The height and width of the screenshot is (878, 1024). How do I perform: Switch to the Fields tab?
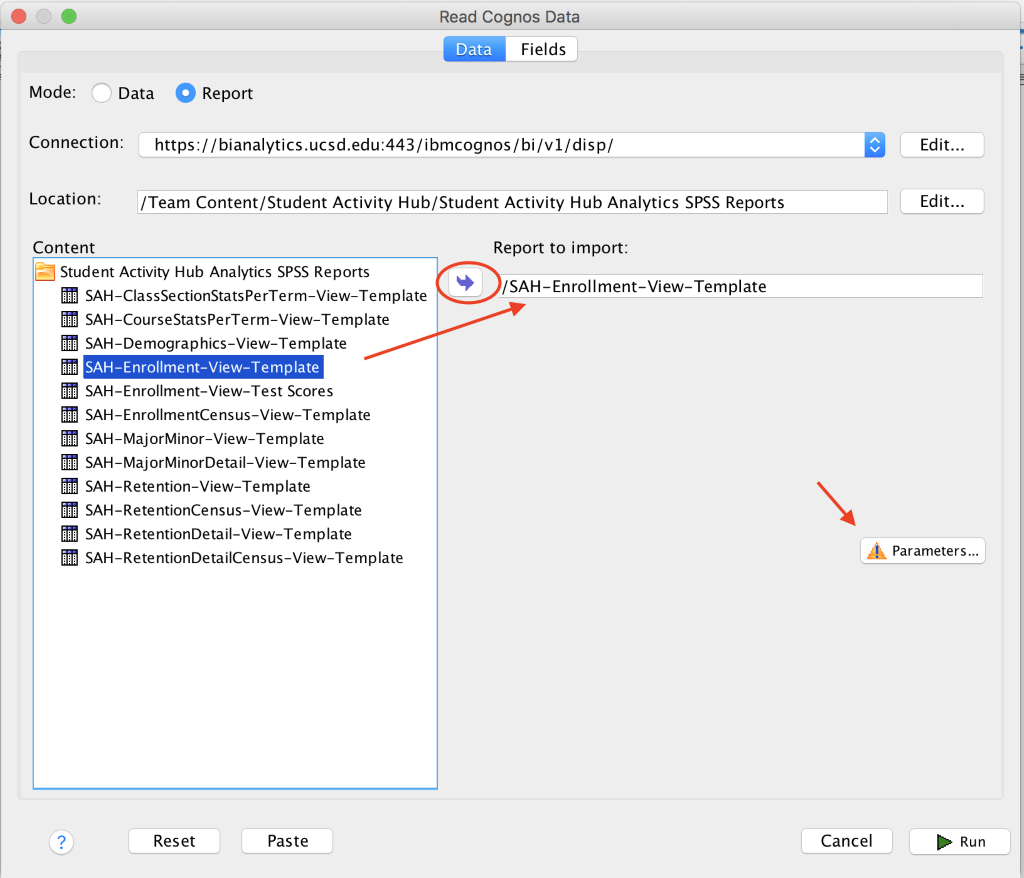click(x=543, y=49)
